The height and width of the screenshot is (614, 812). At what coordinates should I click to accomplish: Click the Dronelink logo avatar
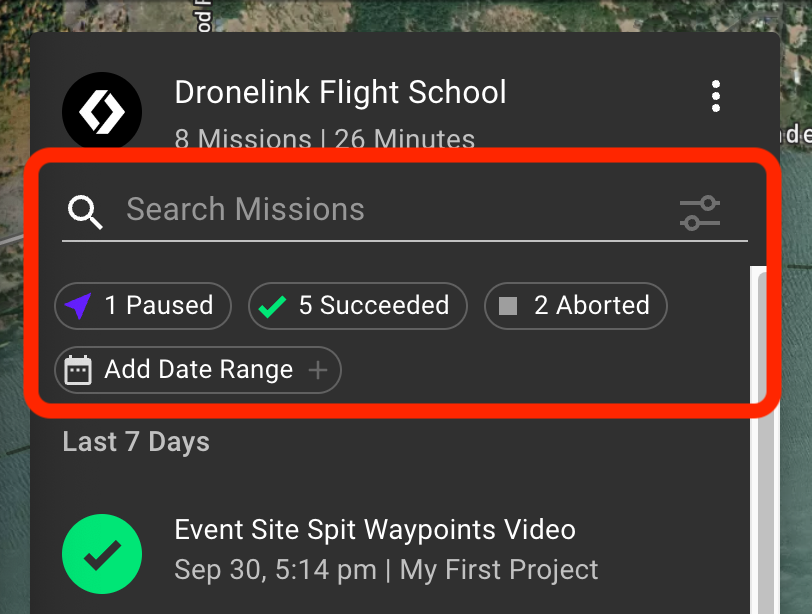102,111
